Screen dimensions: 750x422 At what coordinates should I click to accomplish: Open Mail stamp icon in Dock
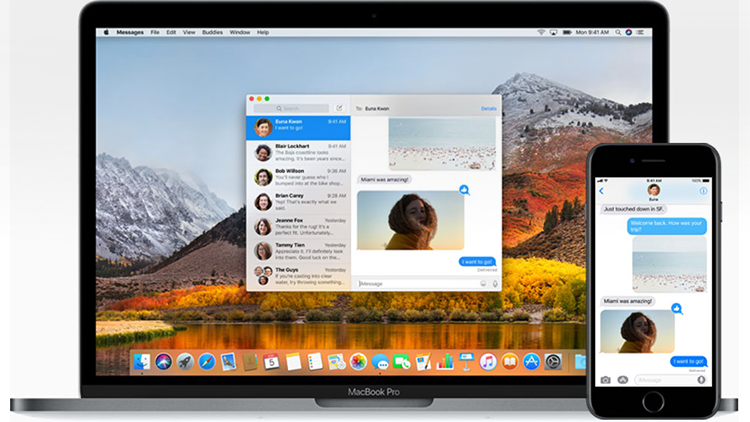(x=228, y=362)
